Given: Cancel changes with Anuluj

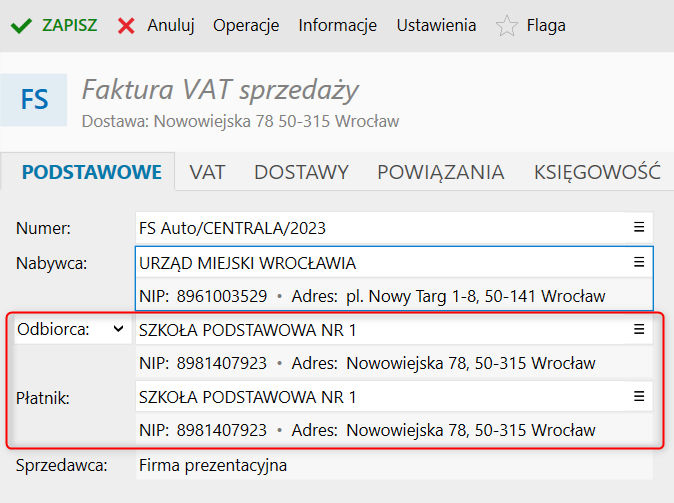Looking at the screenshot, I should coord(171,25).
